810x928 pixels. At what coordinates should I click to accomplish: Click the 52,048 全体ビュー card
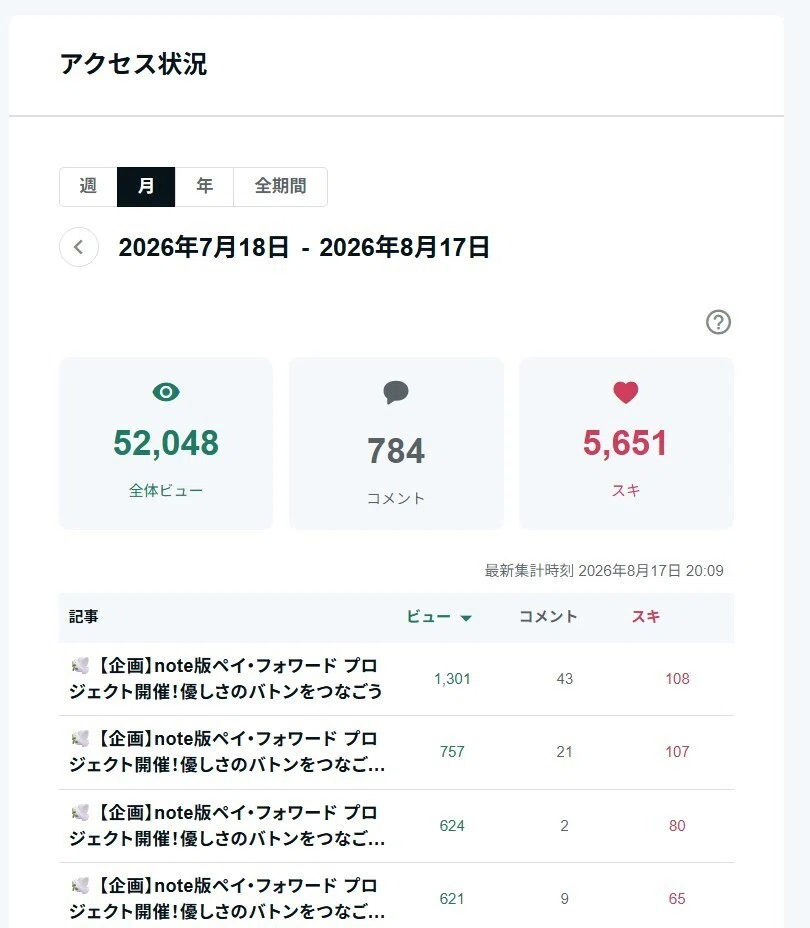(166, 443)
